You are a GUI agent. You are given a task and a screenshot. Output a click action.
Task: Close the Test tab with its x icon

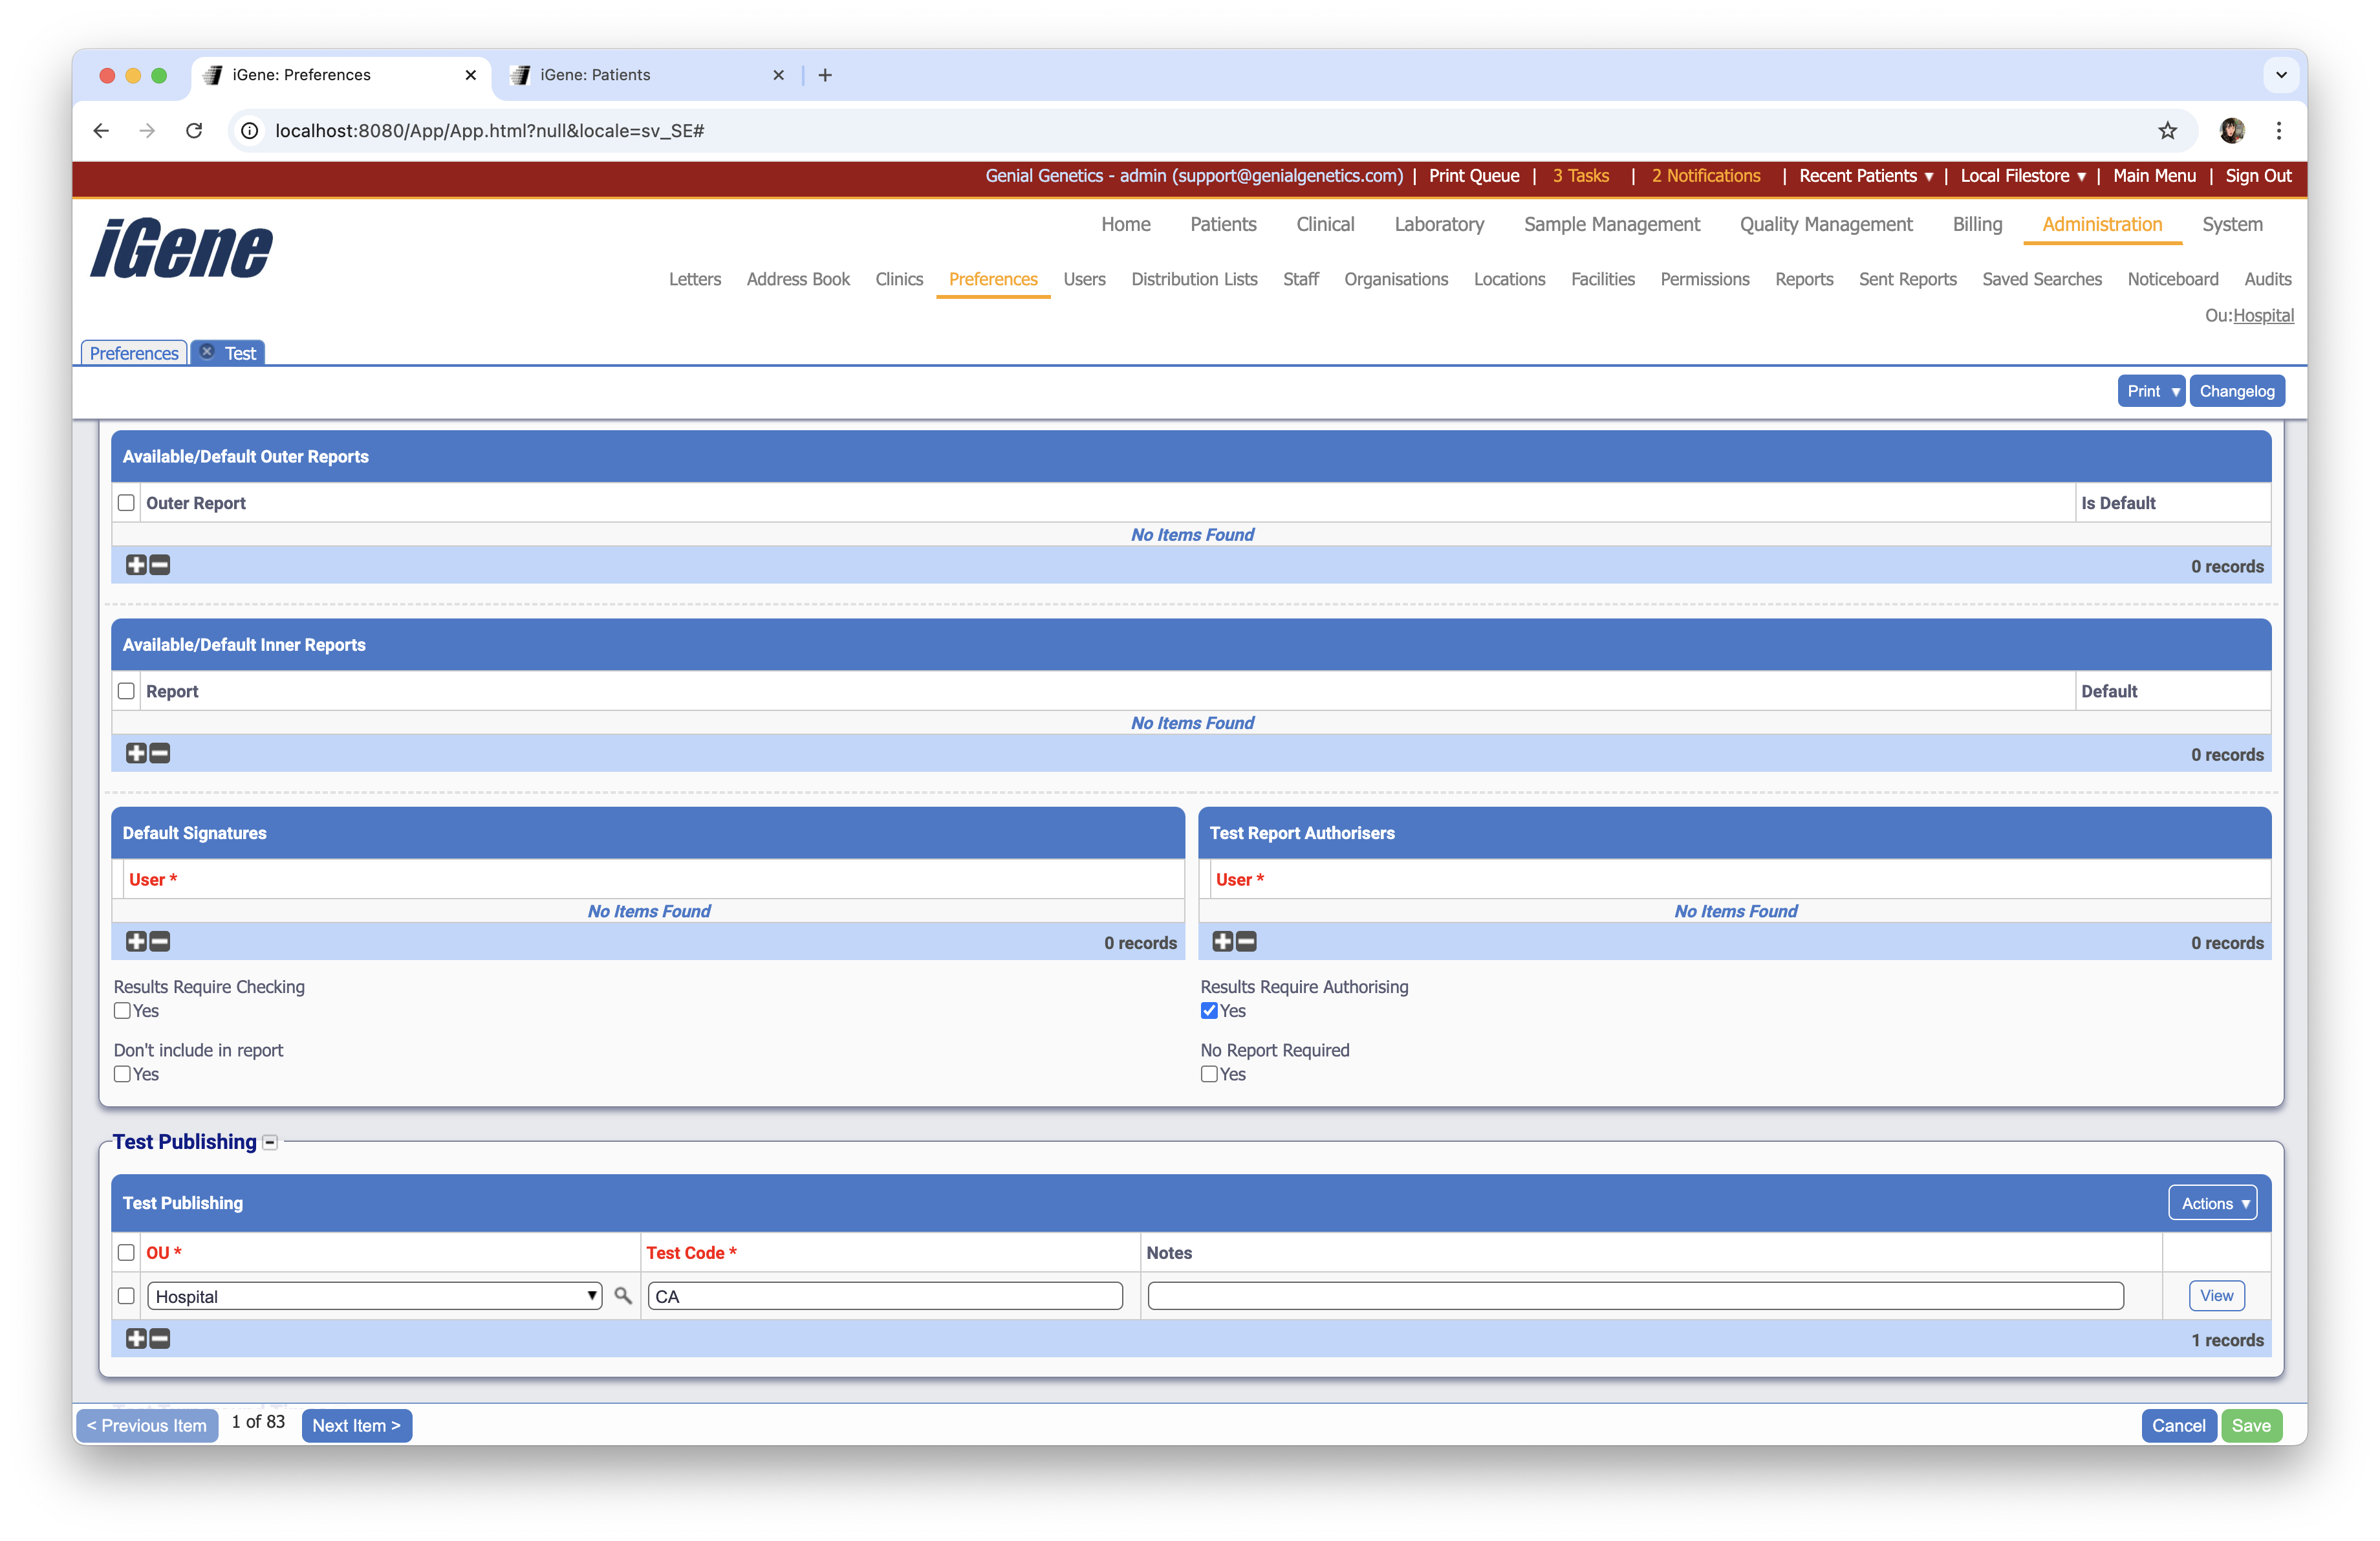tap(206, 351)
